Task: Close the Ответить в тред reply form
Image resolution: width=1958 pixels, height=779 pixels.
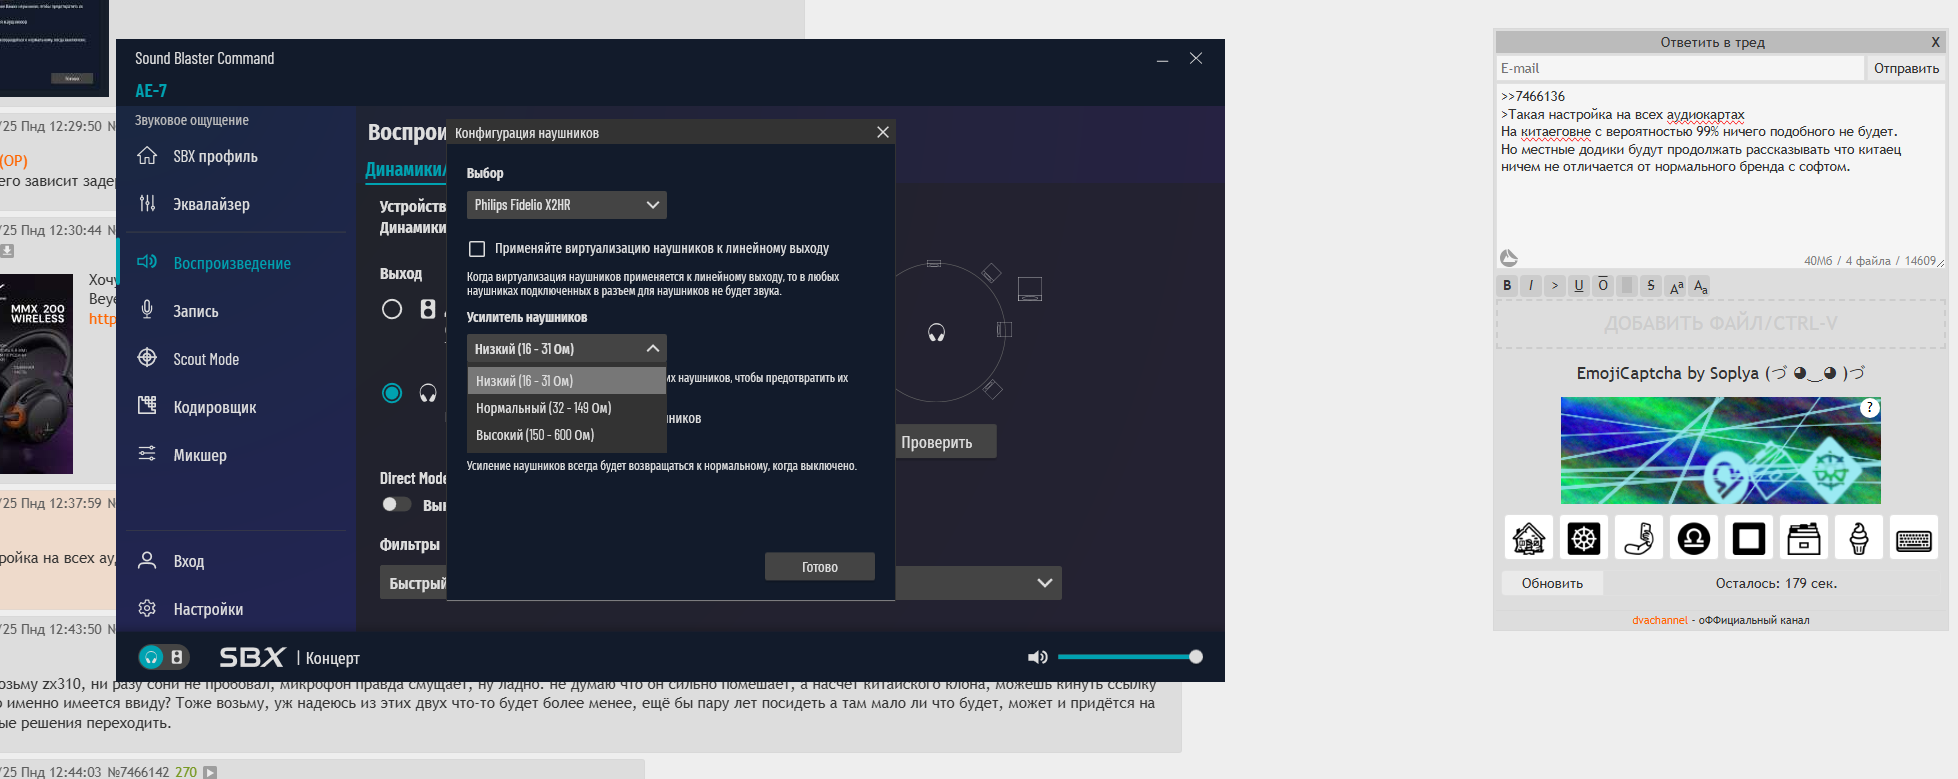Action: click(x=1935, y=42)
